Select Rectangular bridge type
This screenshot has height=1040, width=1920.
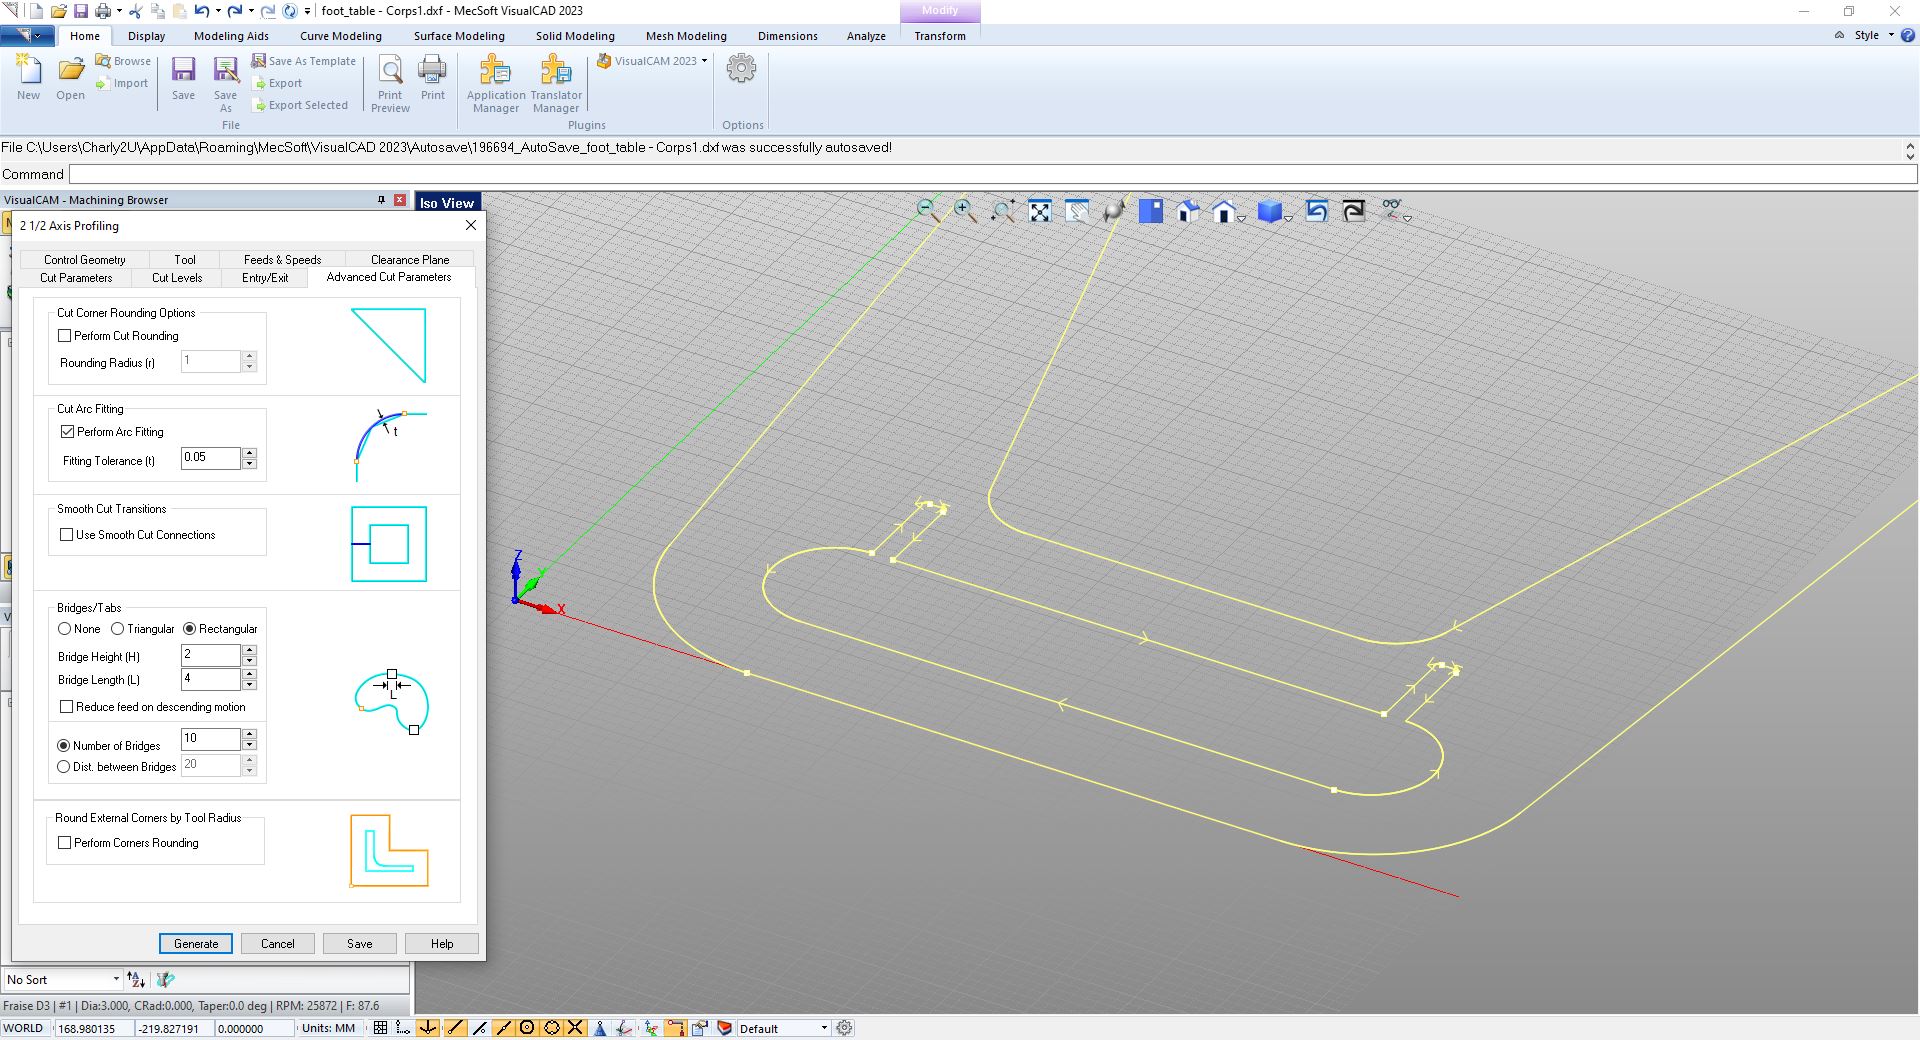point(190,629)
